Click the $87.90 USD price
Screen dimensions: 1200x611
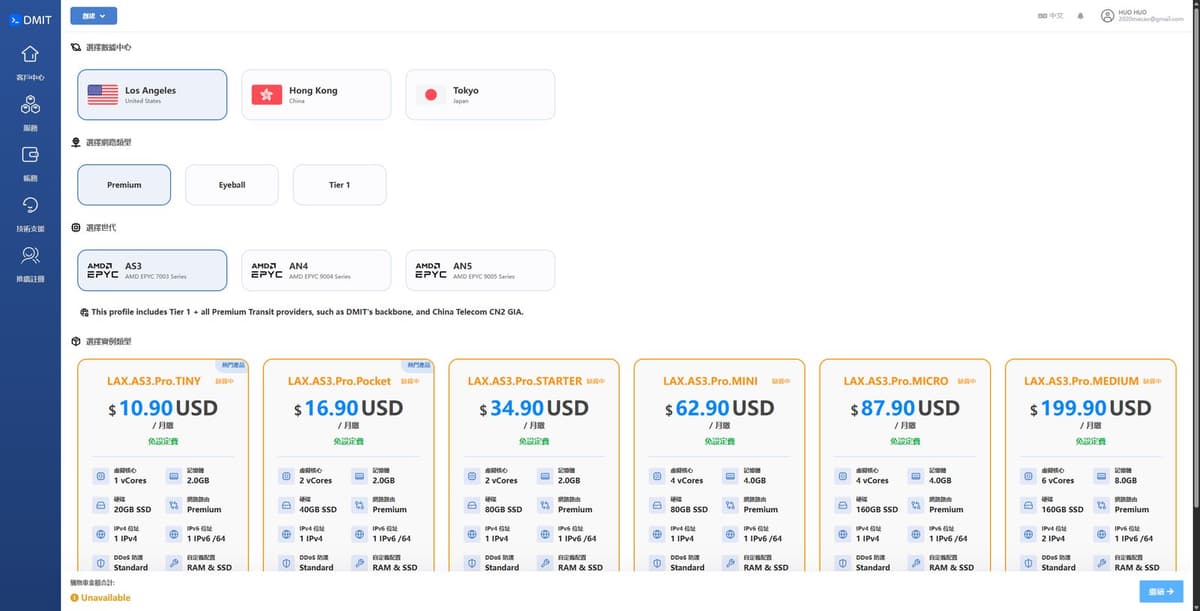(x=905, y=408)
